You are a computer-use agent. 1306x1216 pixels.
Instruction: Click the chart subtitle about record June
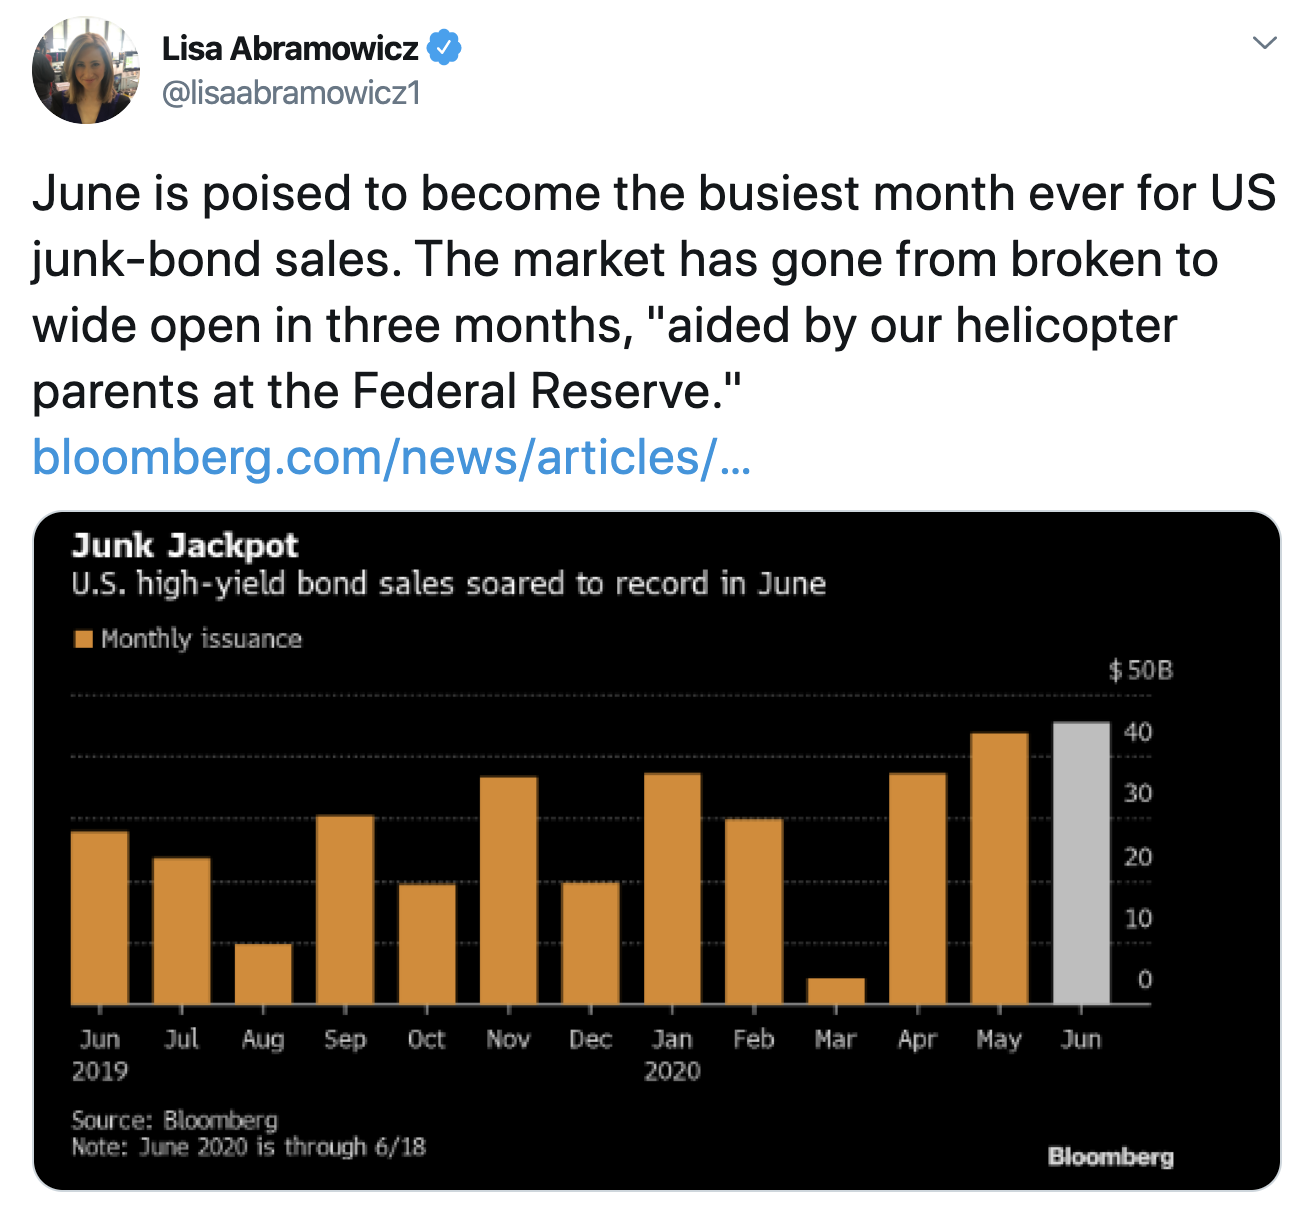[x=448, y=584]
